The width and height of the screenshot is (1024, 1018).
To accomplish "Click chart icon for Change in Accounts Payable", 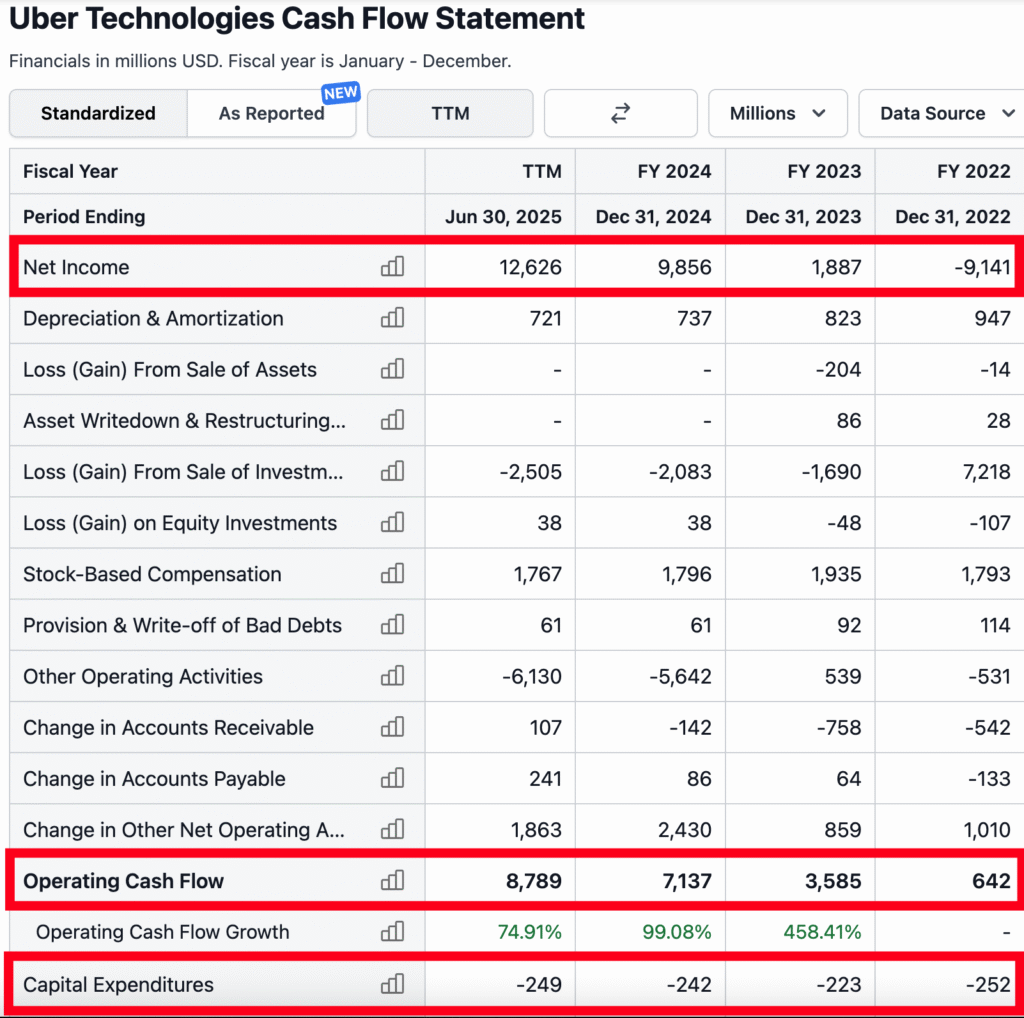I will click(x=392, y=778).
